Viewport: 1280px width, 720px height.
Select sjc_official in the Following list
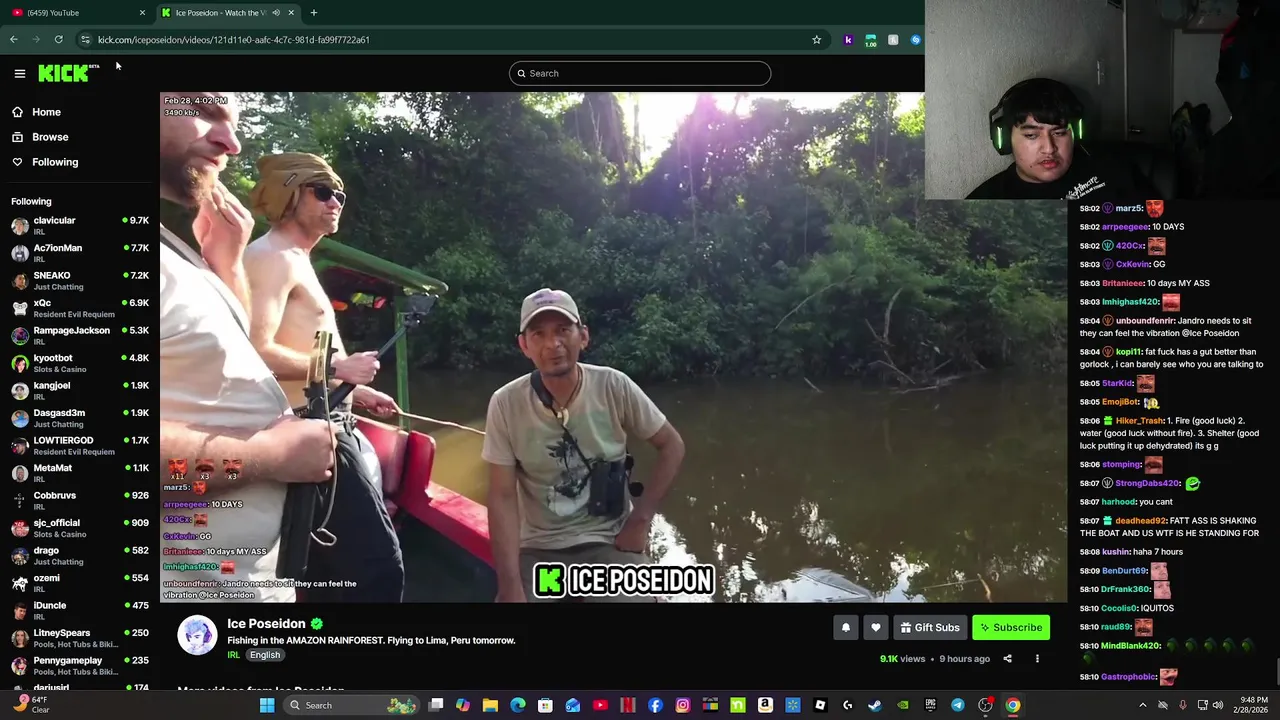(80, 527)
